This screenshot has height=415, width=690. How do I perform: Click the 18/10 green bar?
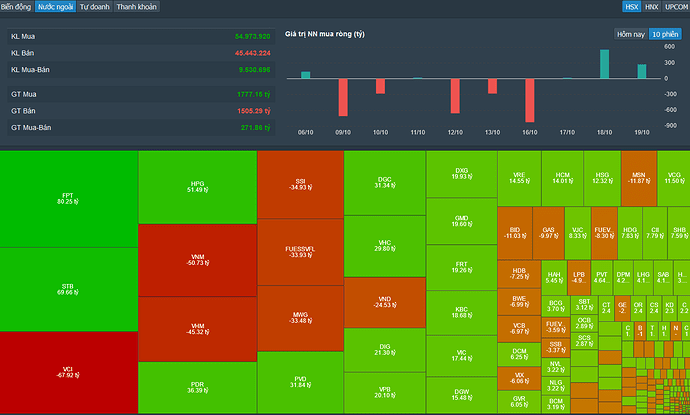point(605,64)
